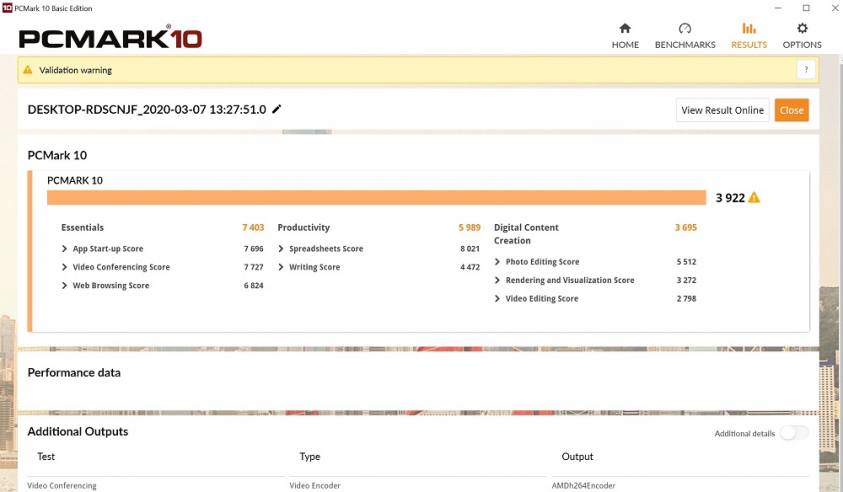Click the PCMark 10 logo

pos(110,38)
